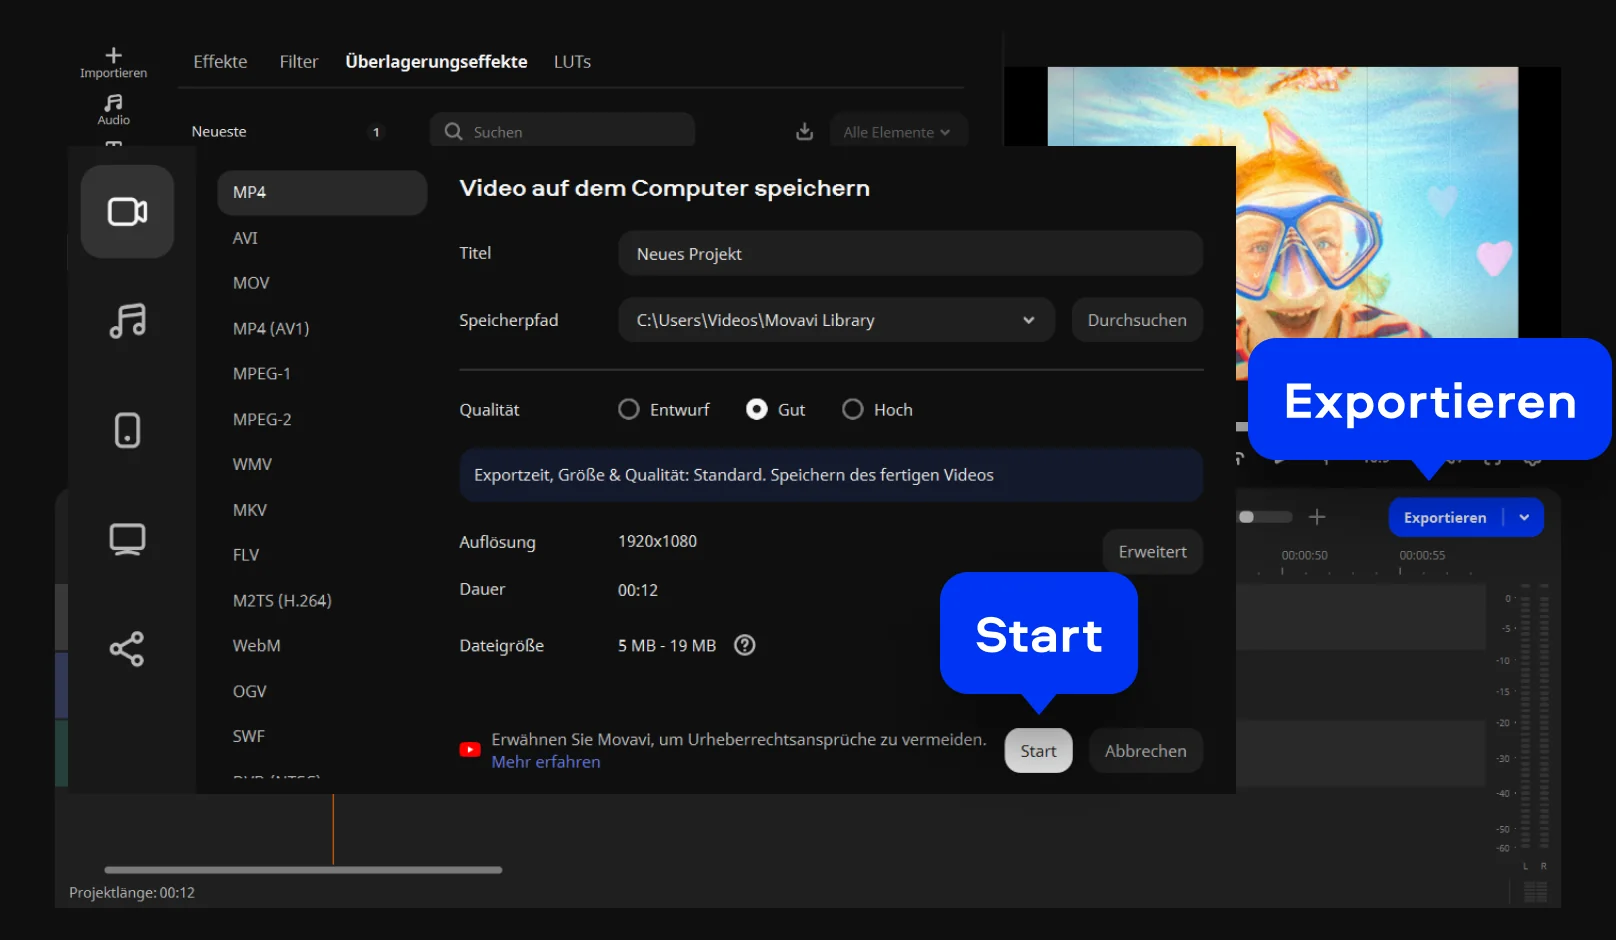Select the TV export category icon

(127, 539)
